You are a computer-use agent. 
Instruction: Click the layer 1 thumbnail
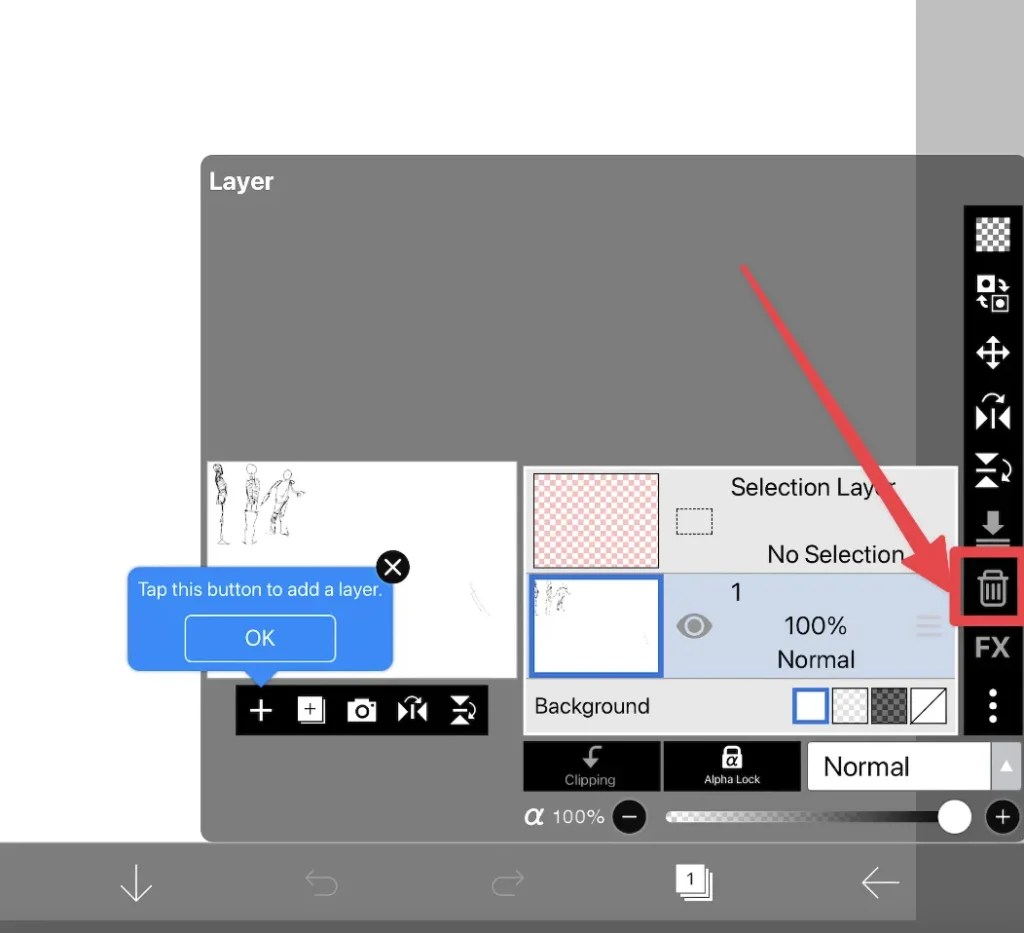(x=595, y=626)
